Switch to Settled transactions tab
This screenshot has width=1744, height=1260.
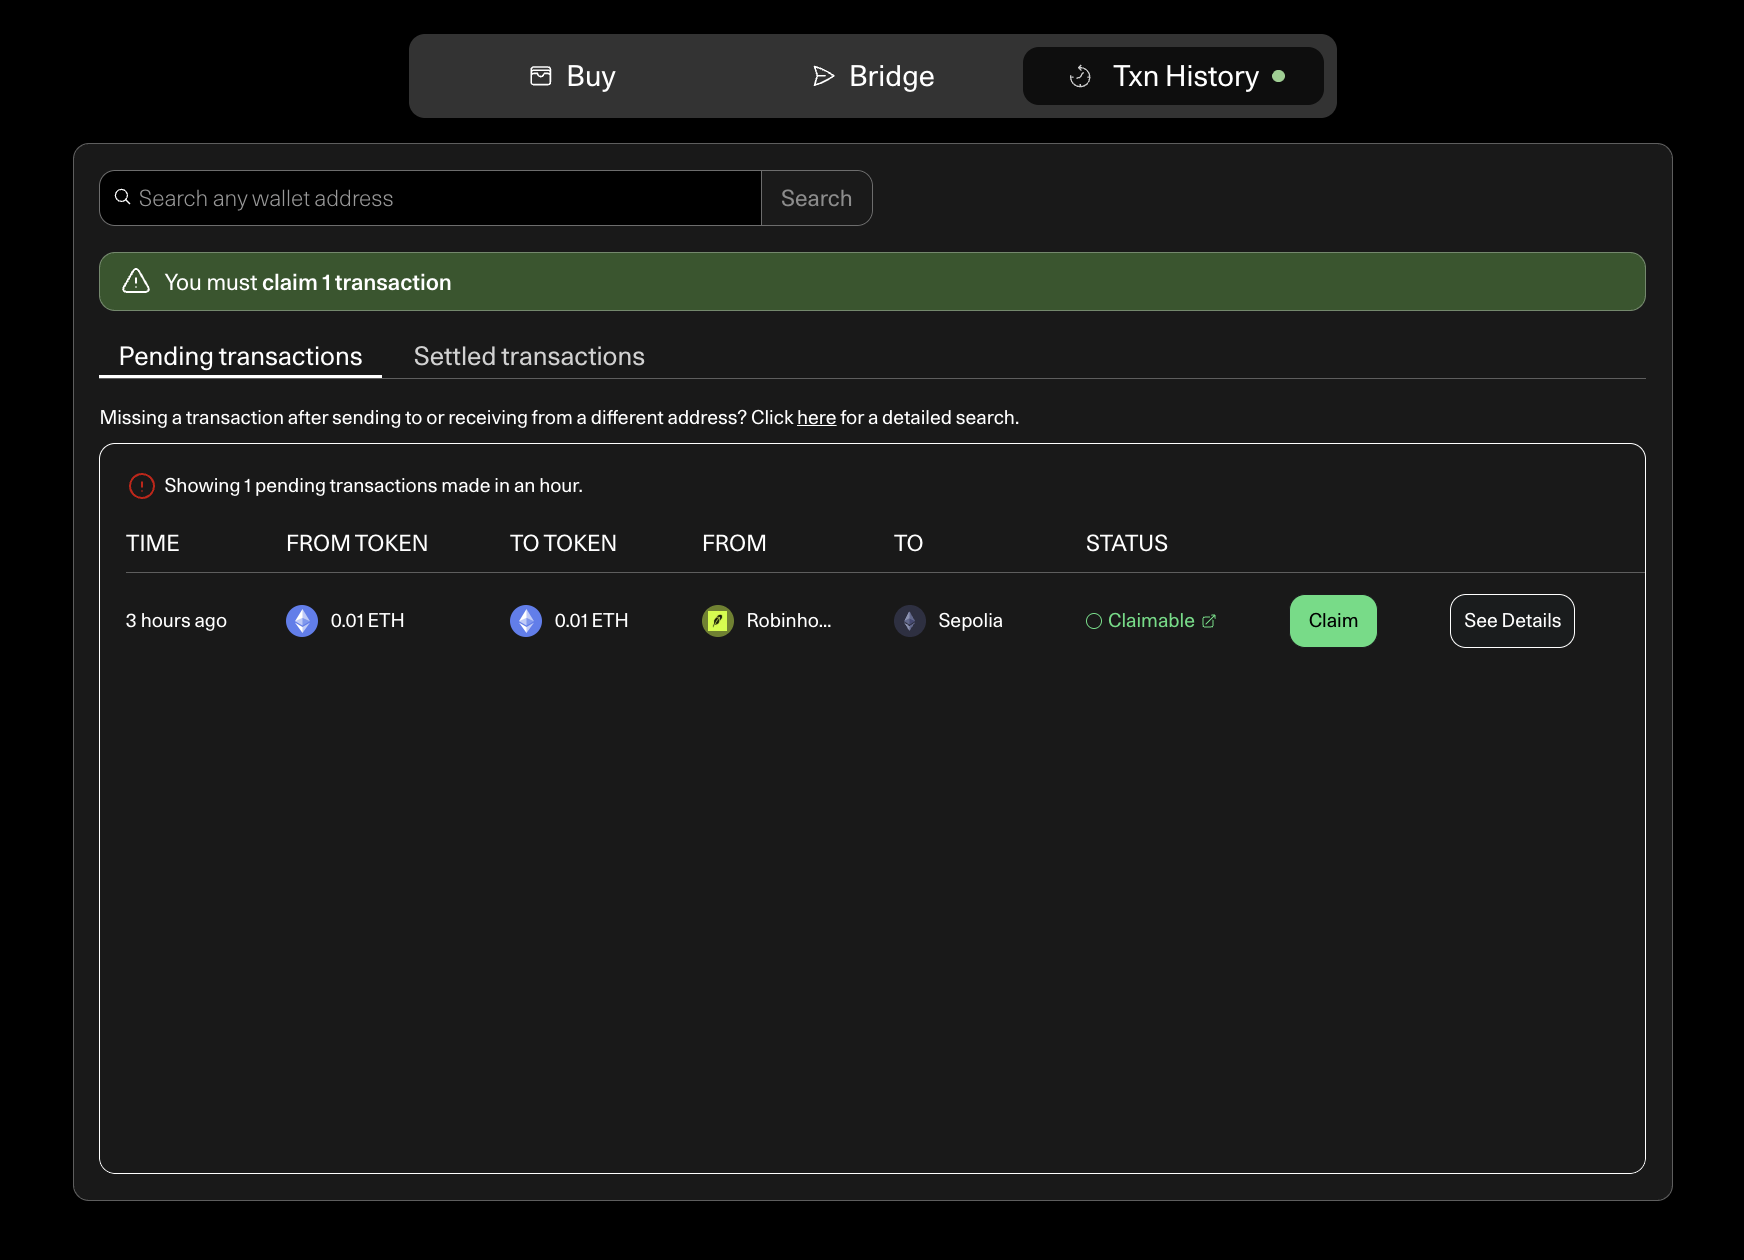(529, 356)
